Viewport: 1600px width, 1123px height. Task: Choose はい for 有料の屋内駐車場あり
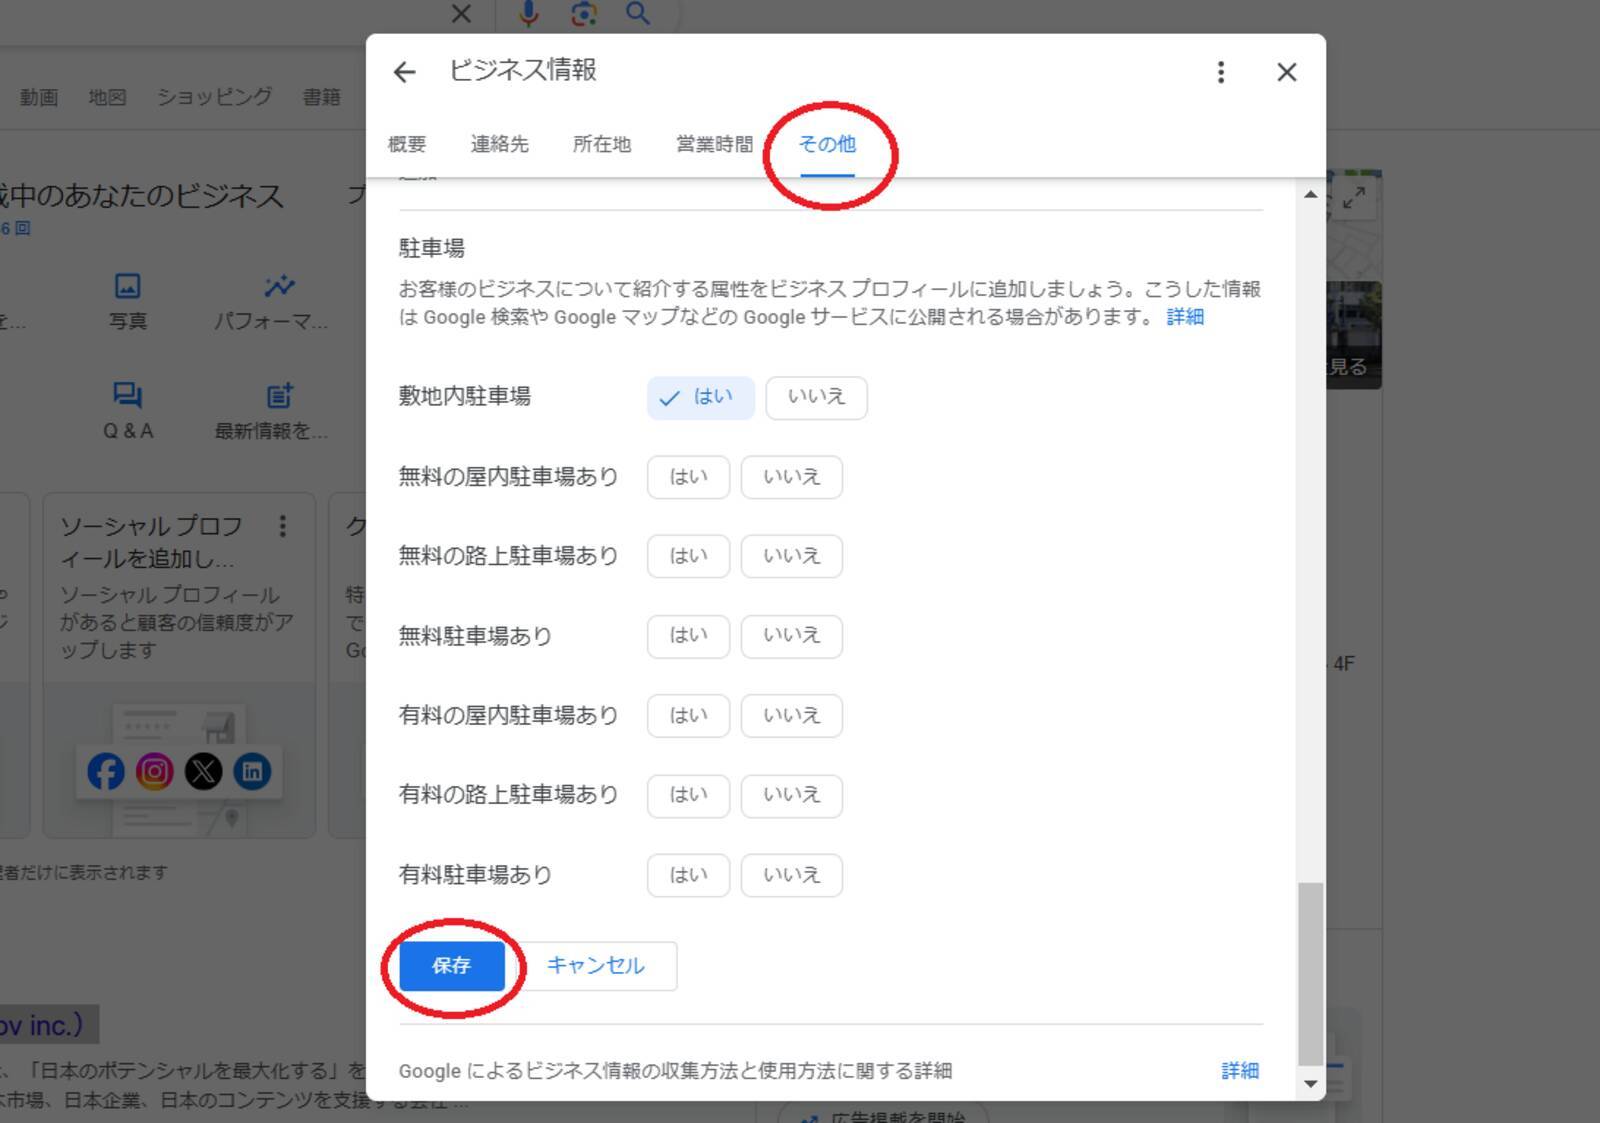(688, 716)
